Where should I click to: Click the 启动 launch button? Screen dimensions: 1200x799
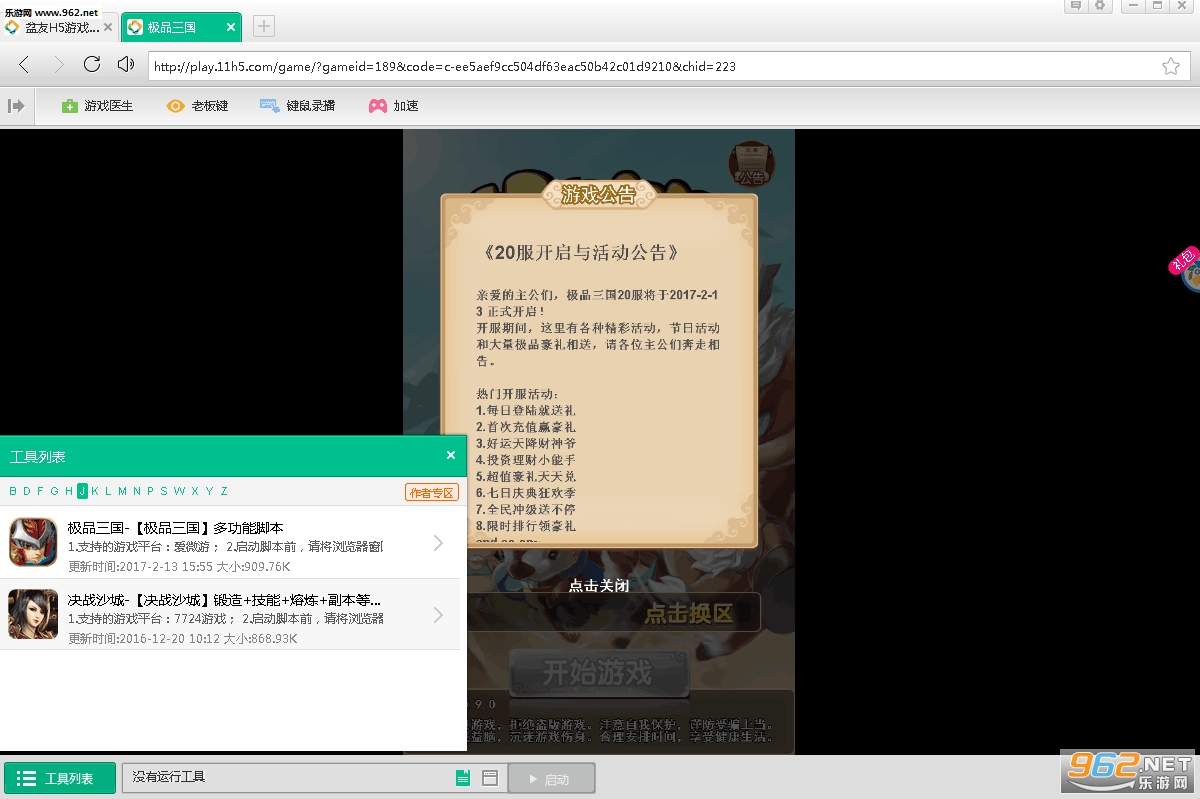tap(552, 778)
